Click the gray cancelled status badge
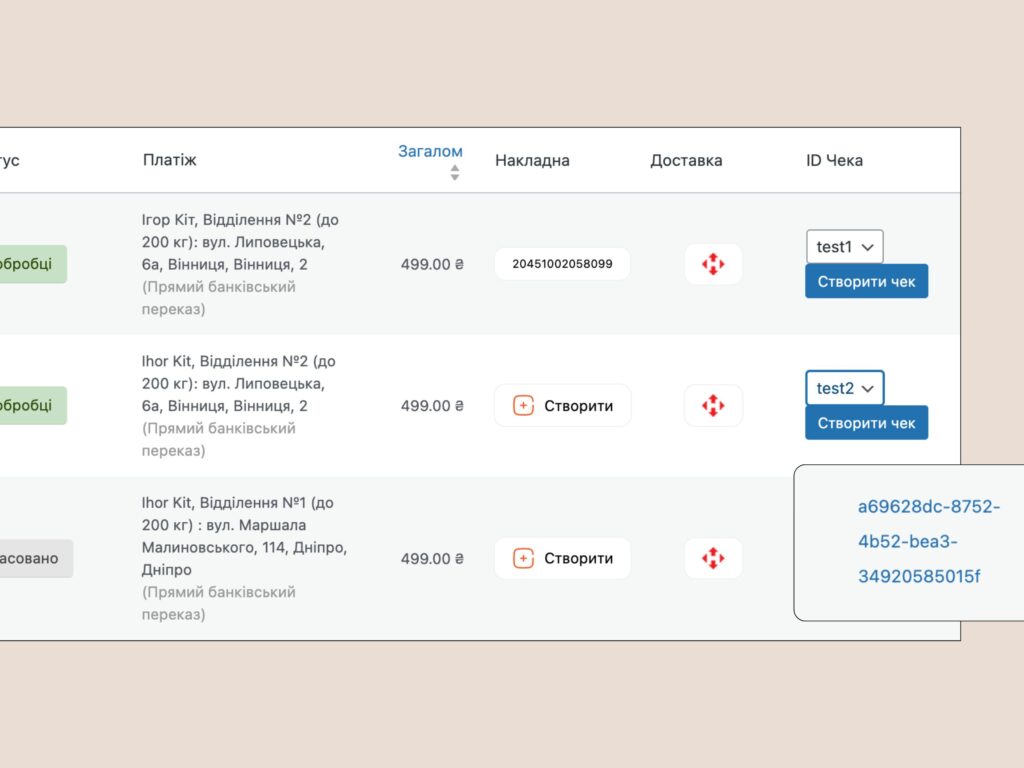Viewport: 1024px width, 768px height. click(x=35, y=558)
